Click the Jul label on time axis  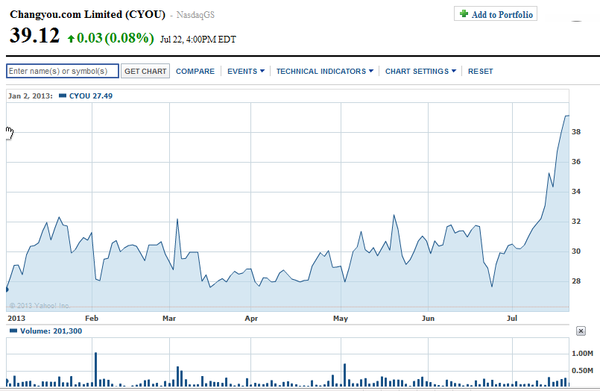512,318
